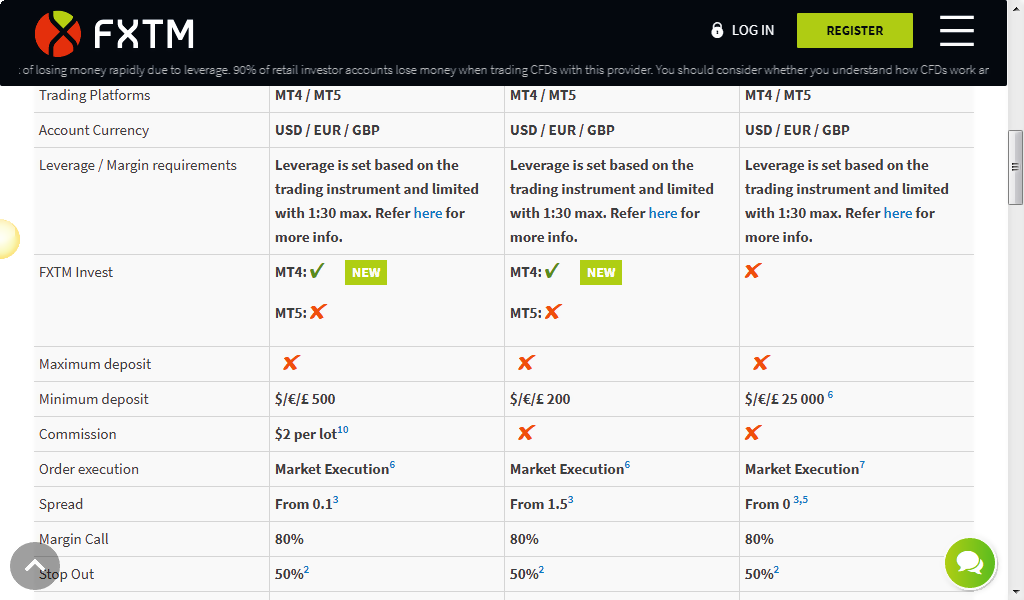Image resolution: width=1024 pixels, height=600 pixels.
Task: Click the back-to-top arrow button
Action: point(35,567)
